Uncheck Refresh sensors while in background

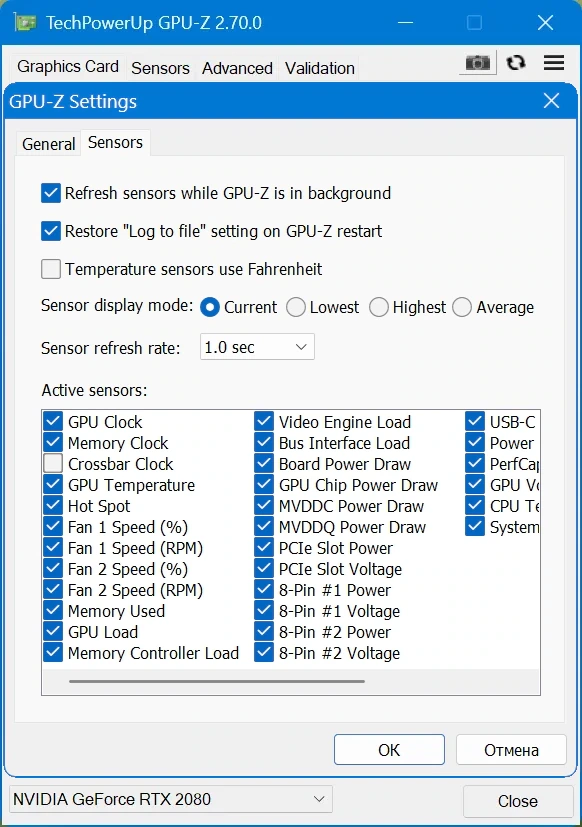[x=51, y=193]
